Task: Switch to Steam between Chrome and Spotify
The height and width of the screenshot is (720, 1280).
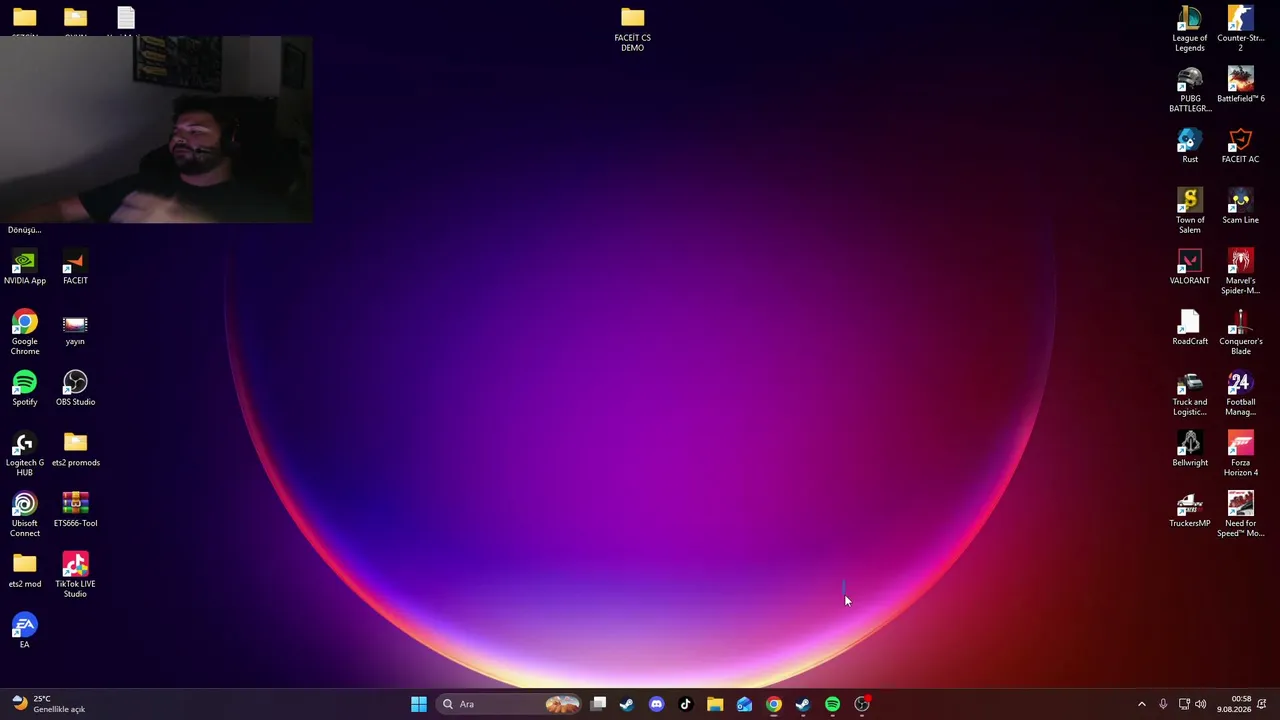Action: pyautogui.click(x=803, y=704)
